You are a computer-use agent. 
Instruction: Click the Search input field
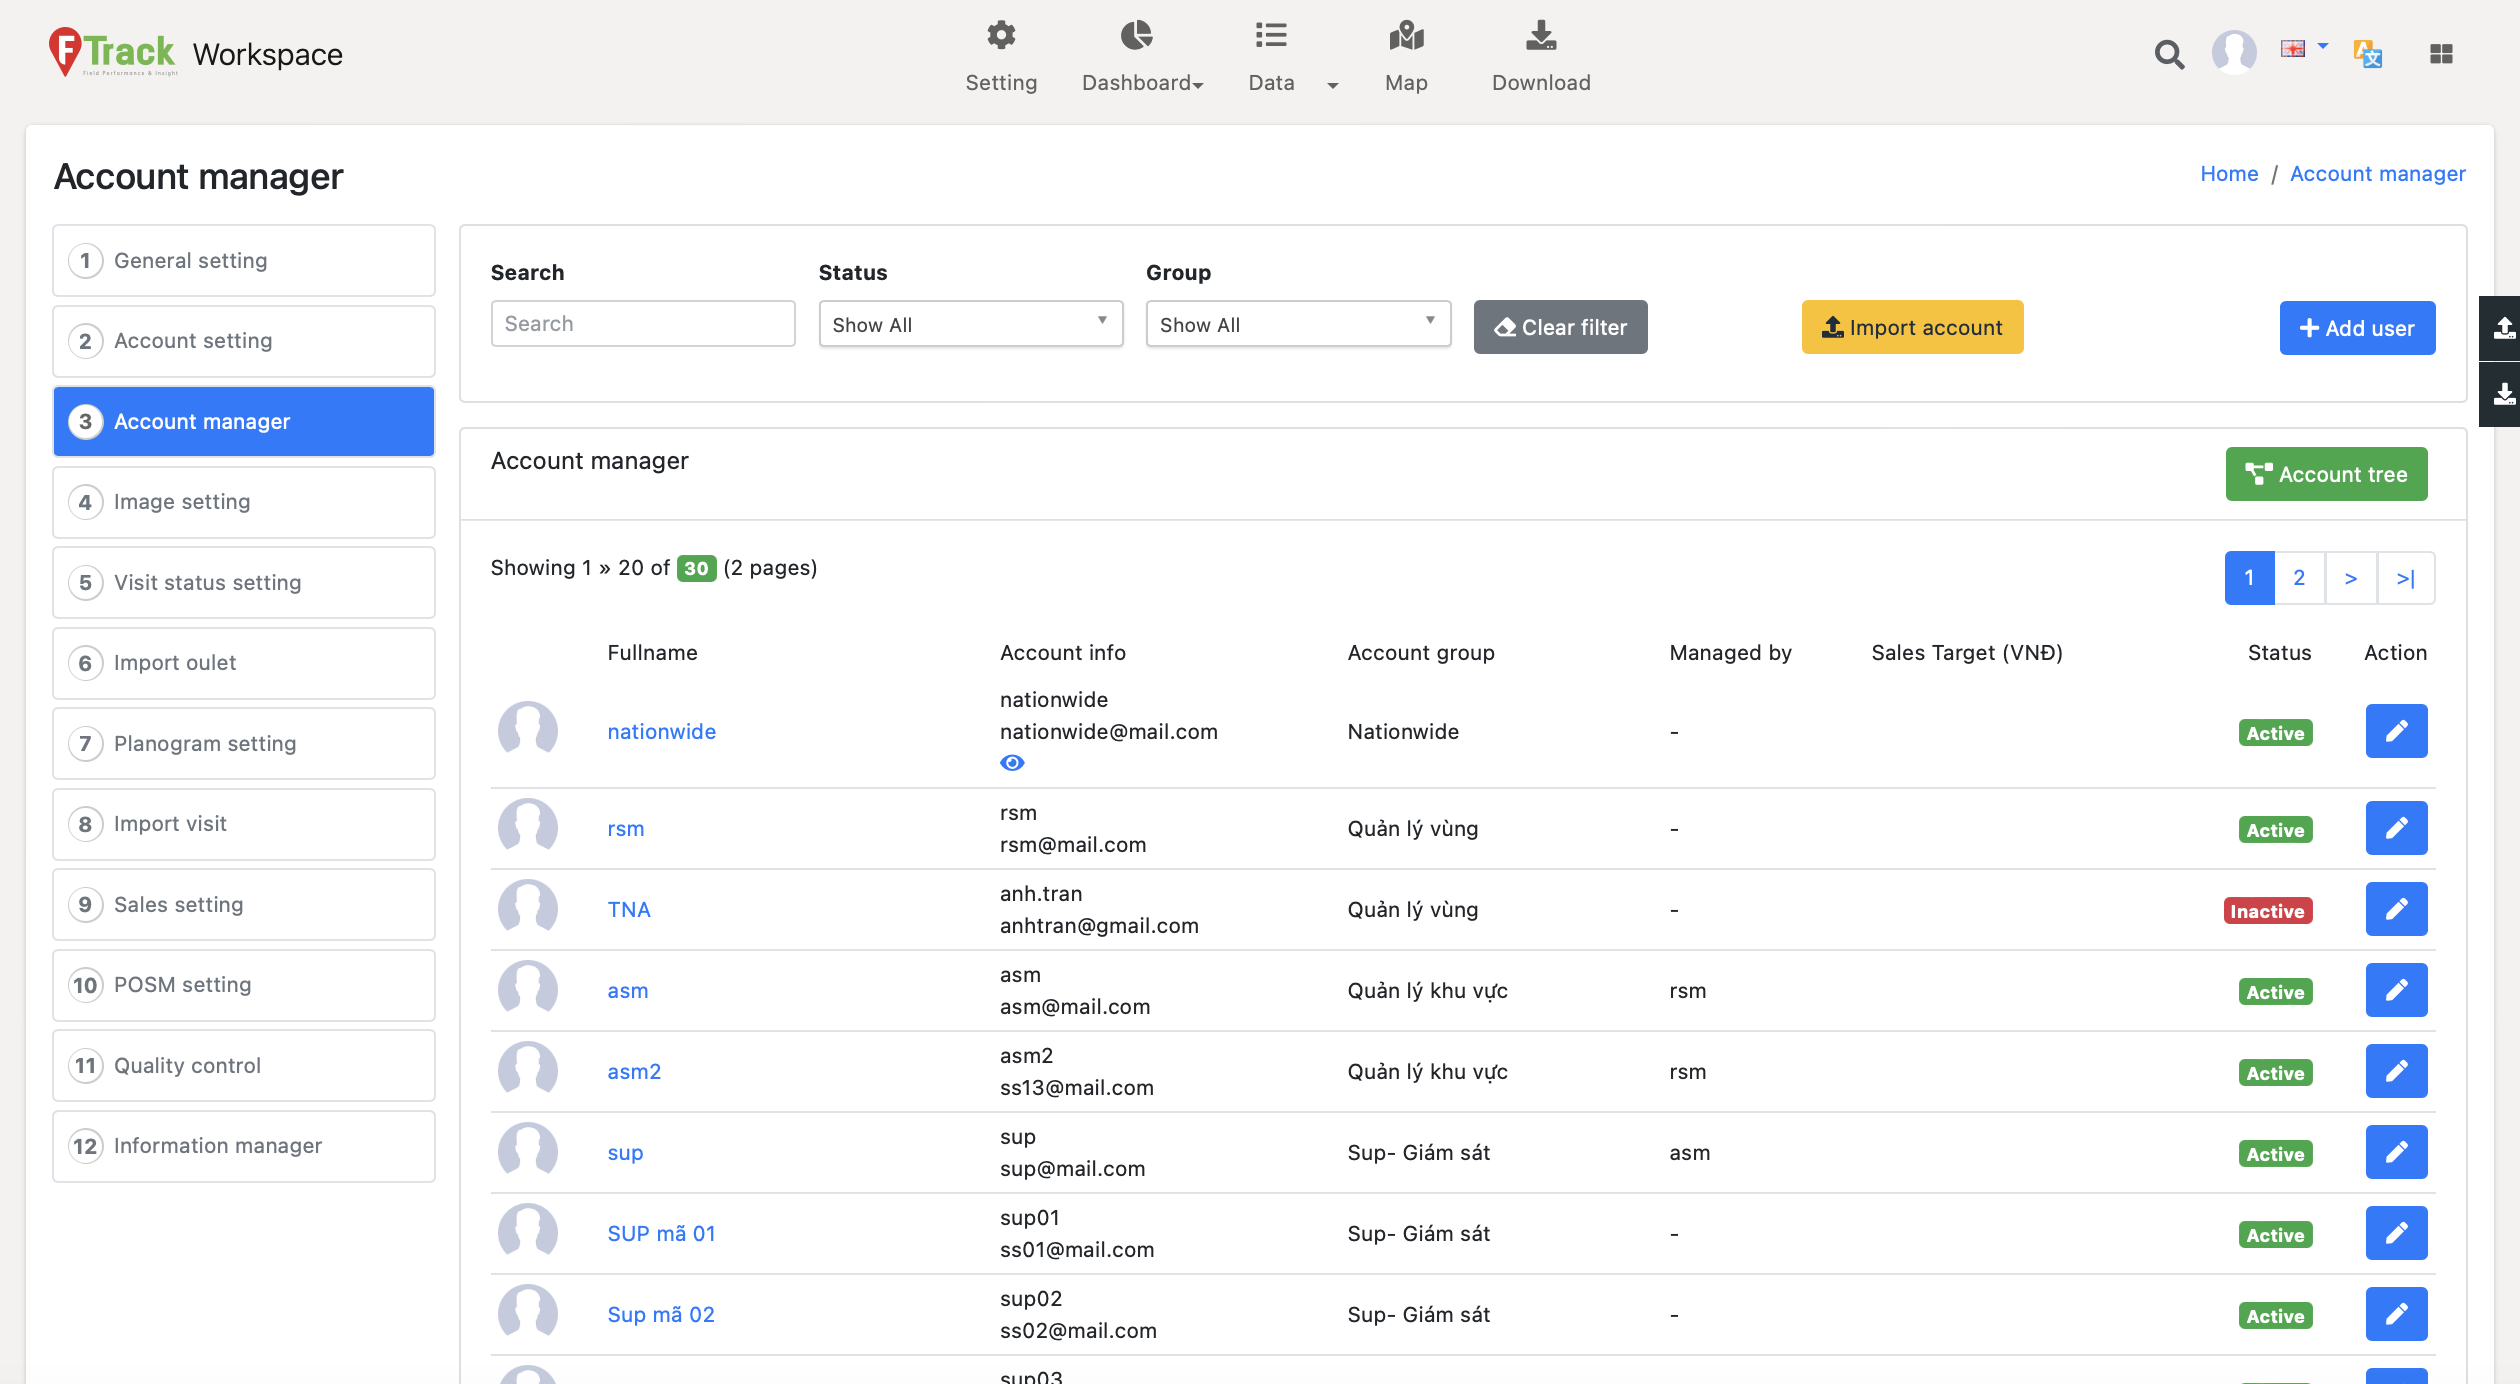pos(643,324)
